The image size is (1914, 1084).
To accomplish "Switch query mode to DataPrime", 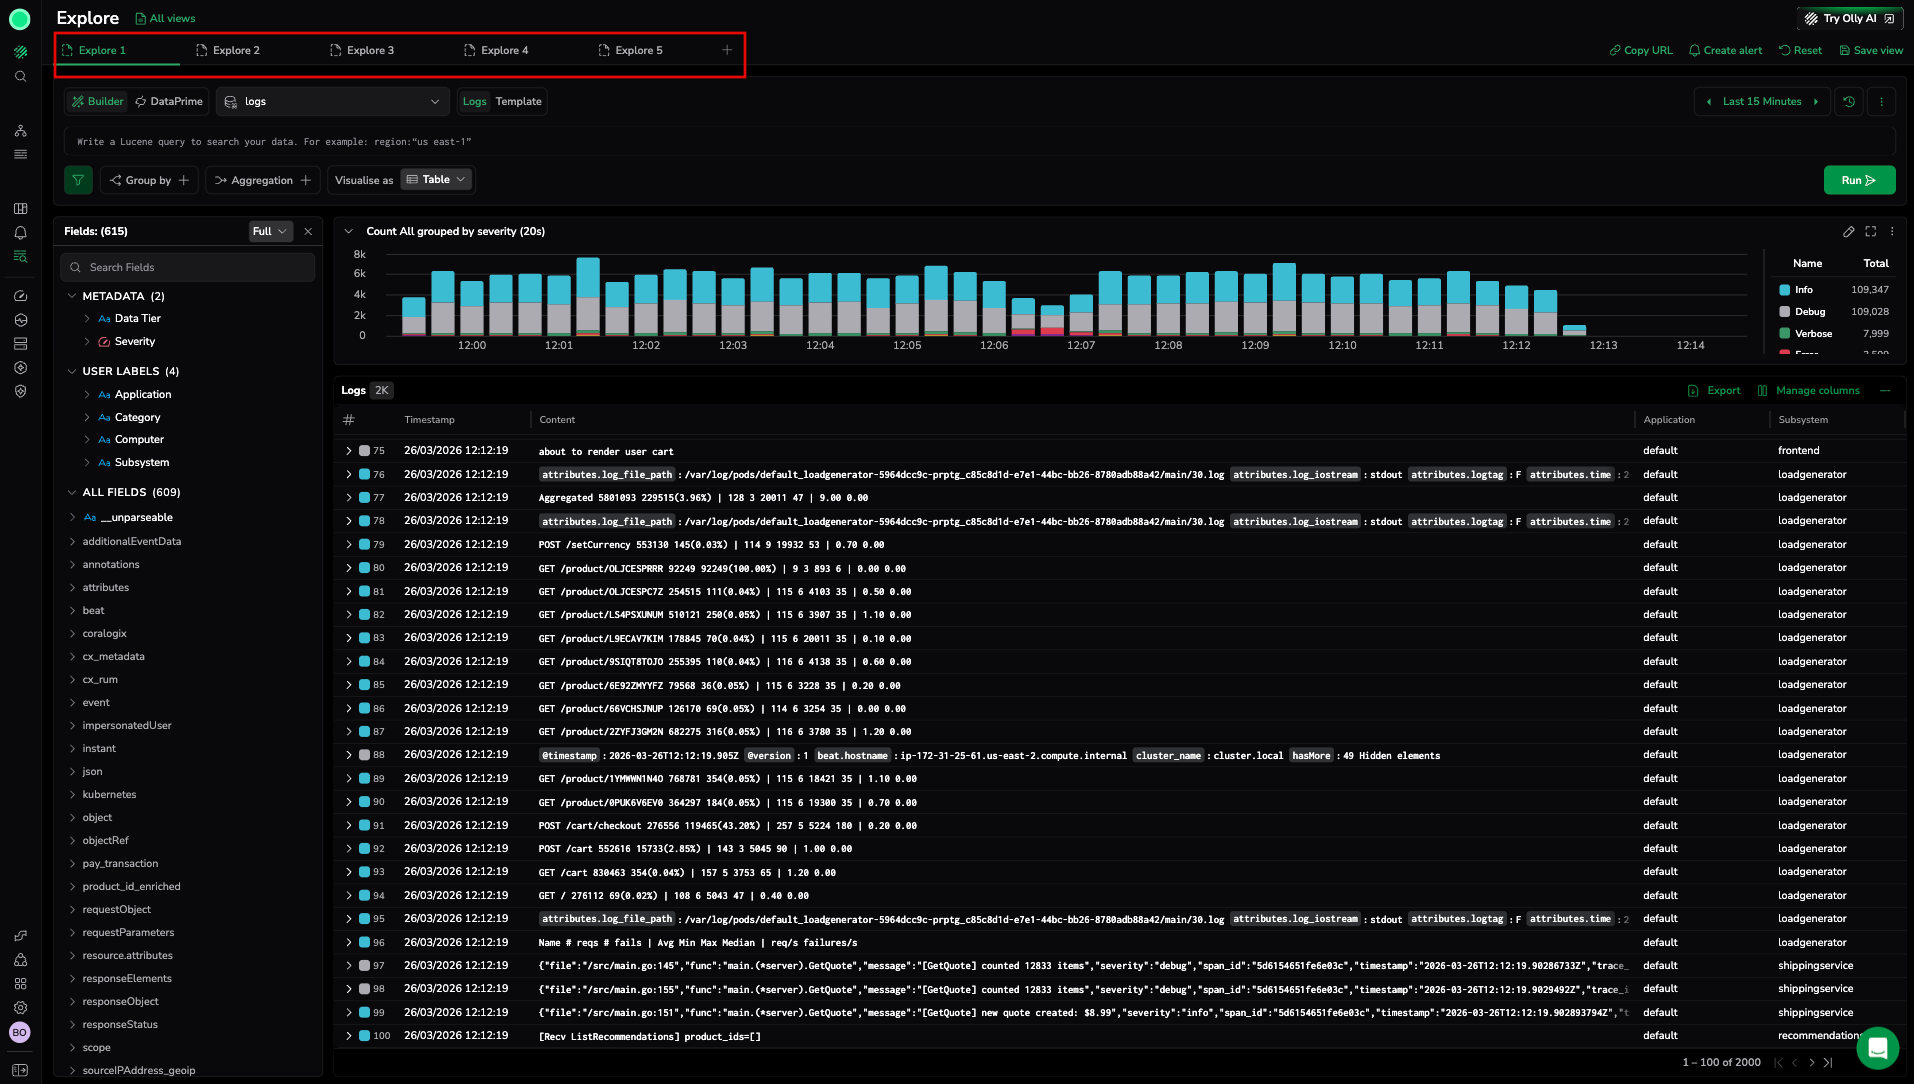I will click(169, 102).
